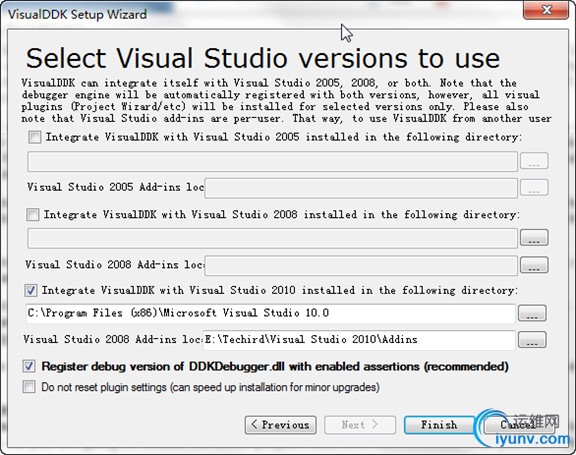Browse for Visual Studio 2008 install directory
The height and width of the screenshot is (455, 576).
(x=534, y=238)
